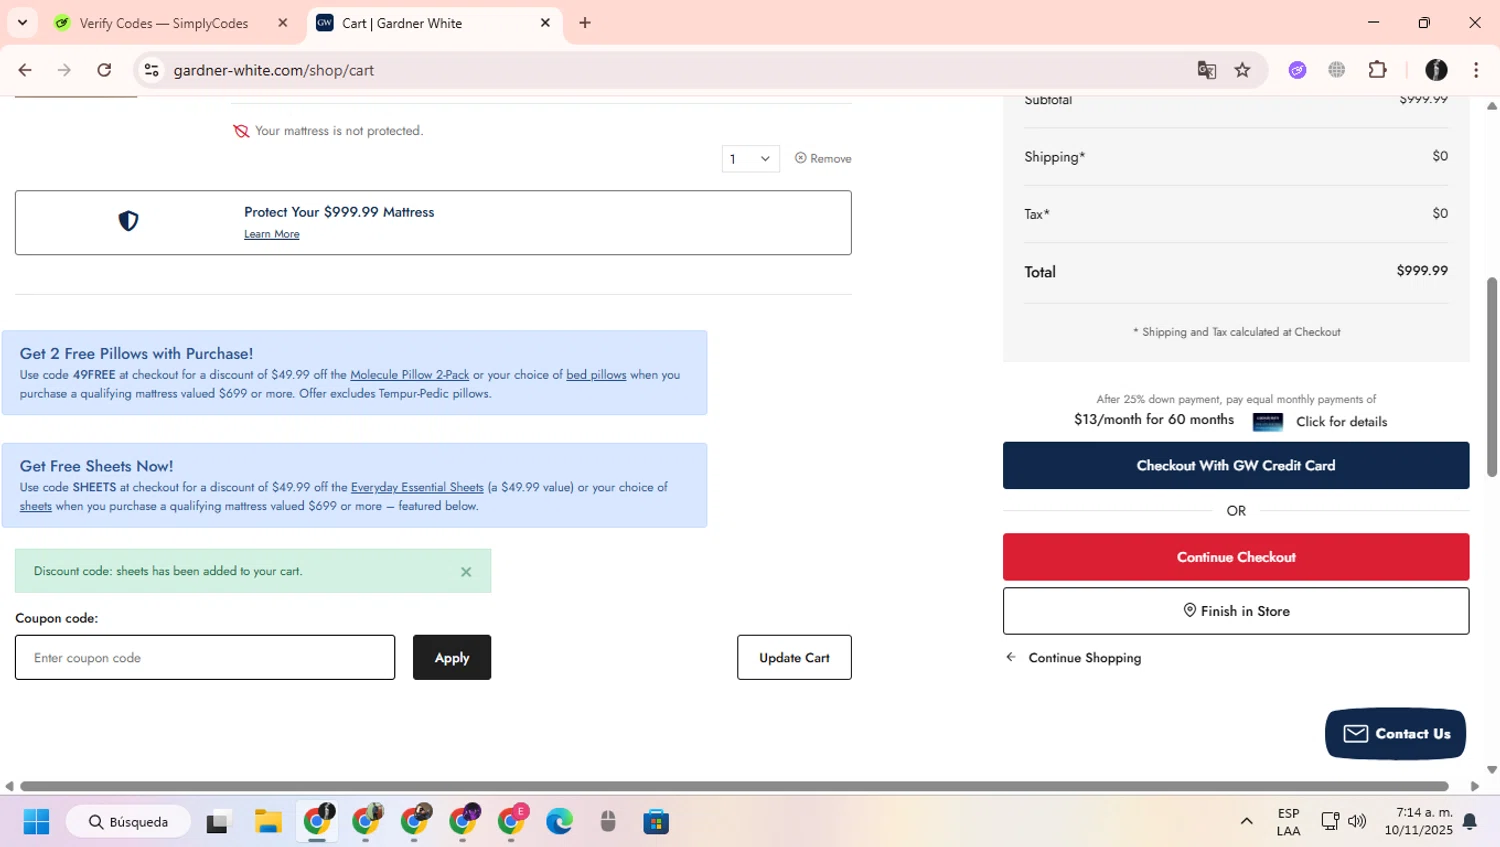Viewport: 1500px width, 847px height.
Task: Click the network icon in system tray
Action: (x=1329, y=822)
